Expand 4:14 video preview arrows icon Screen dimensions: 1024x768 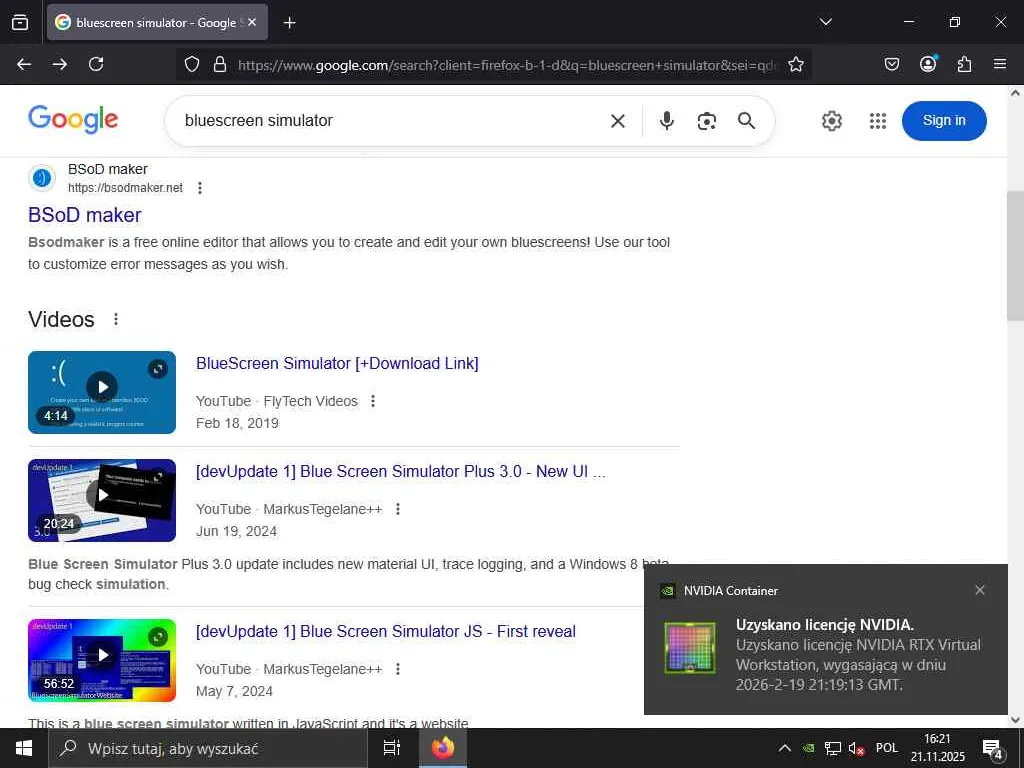pos(157,369)
